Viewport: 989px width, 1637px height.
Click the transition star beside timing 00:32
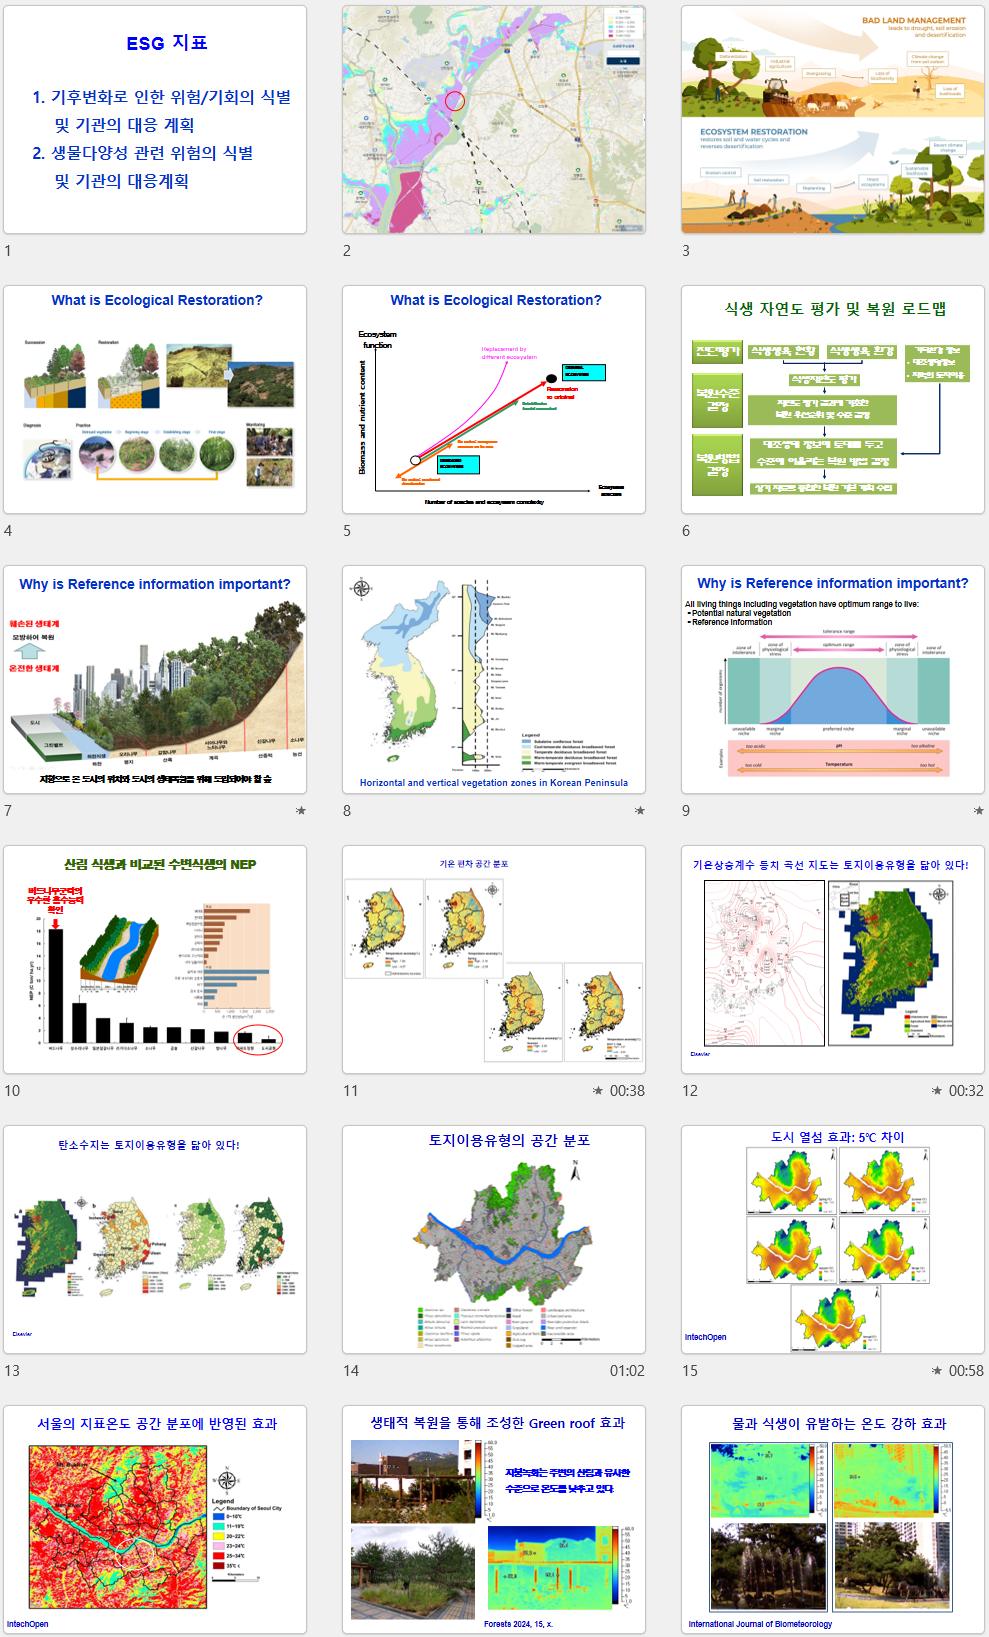(x=937, y=1091)
